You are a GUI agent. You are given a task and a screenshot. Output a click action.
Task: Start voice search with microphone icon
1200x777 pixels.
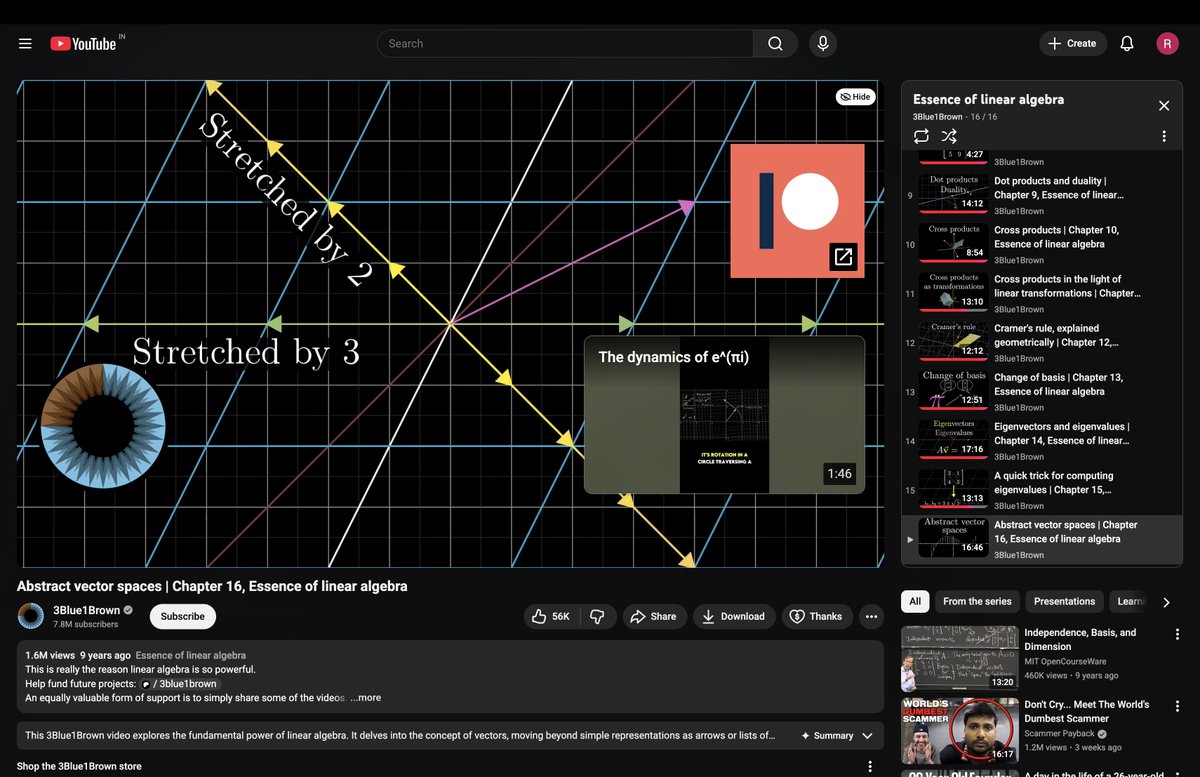click(823, 44)
